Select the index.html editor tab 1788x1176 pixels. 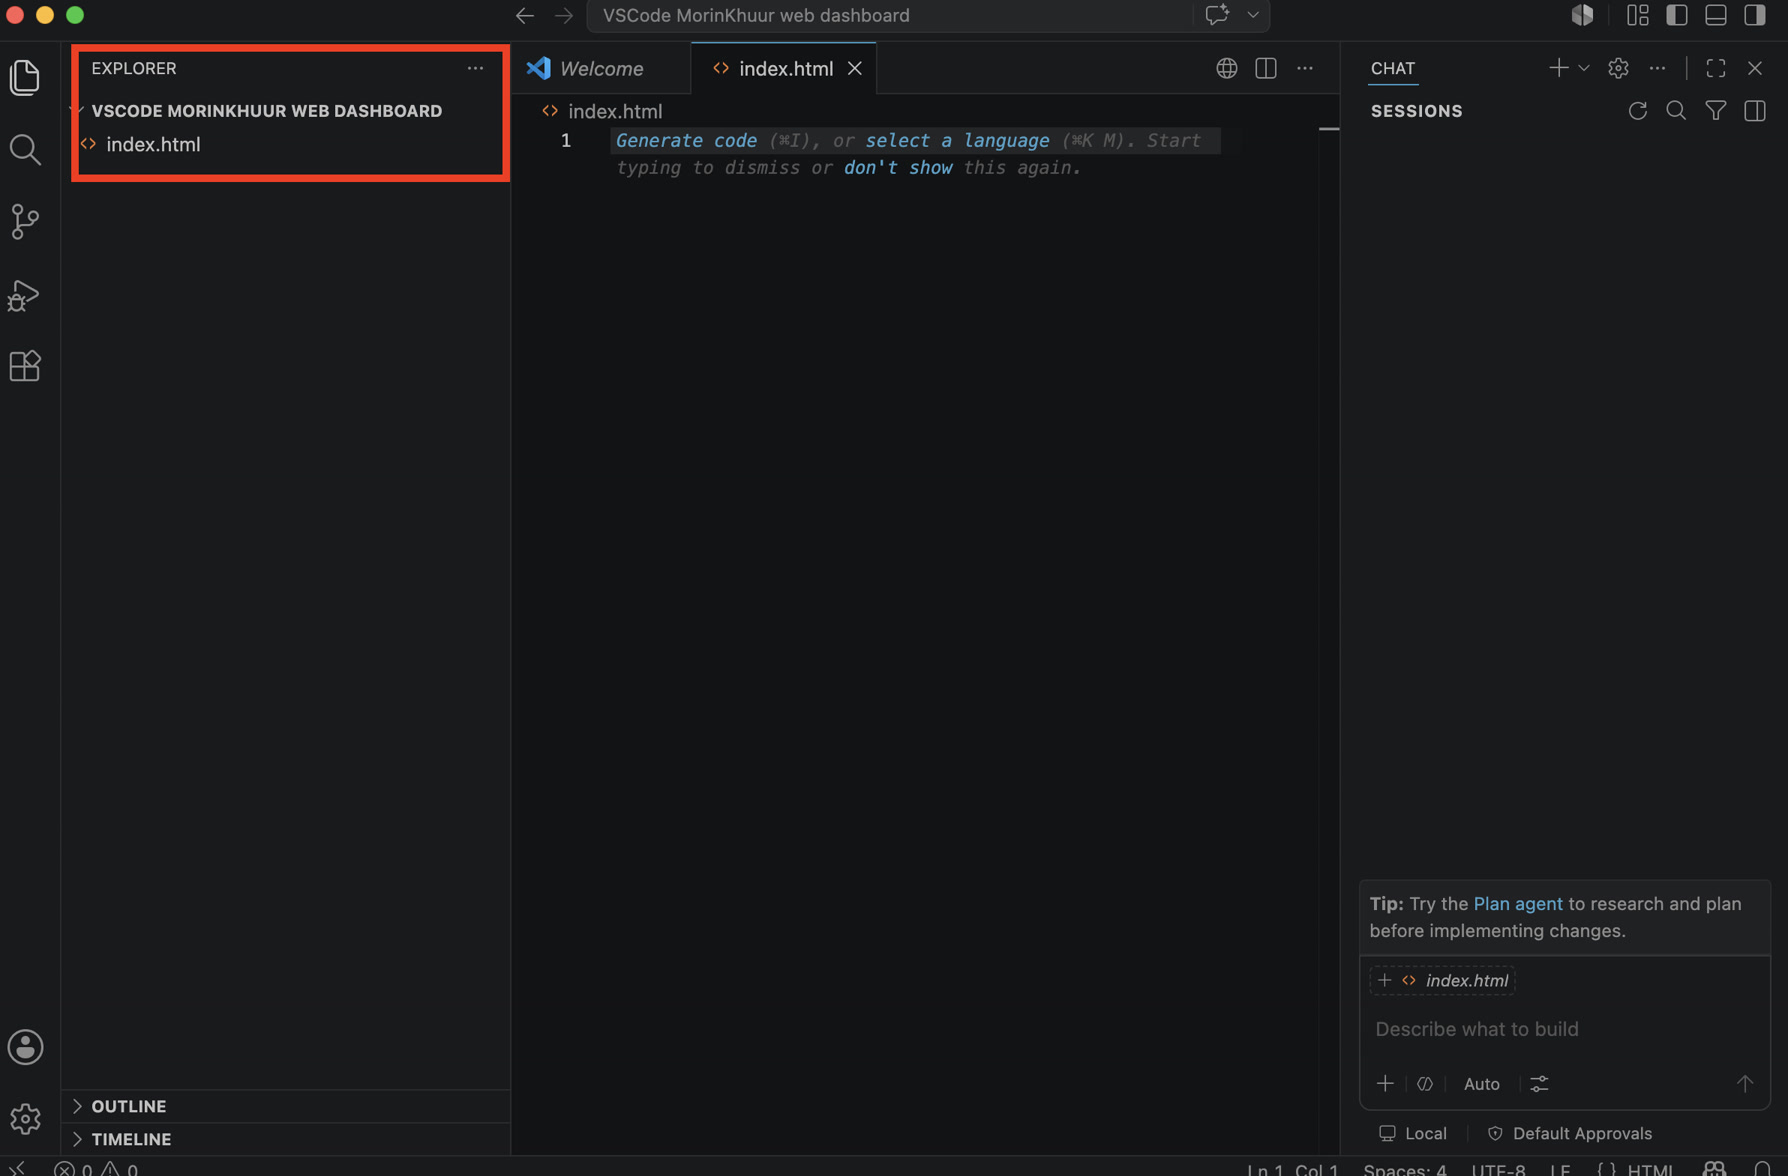pos(786,68)
